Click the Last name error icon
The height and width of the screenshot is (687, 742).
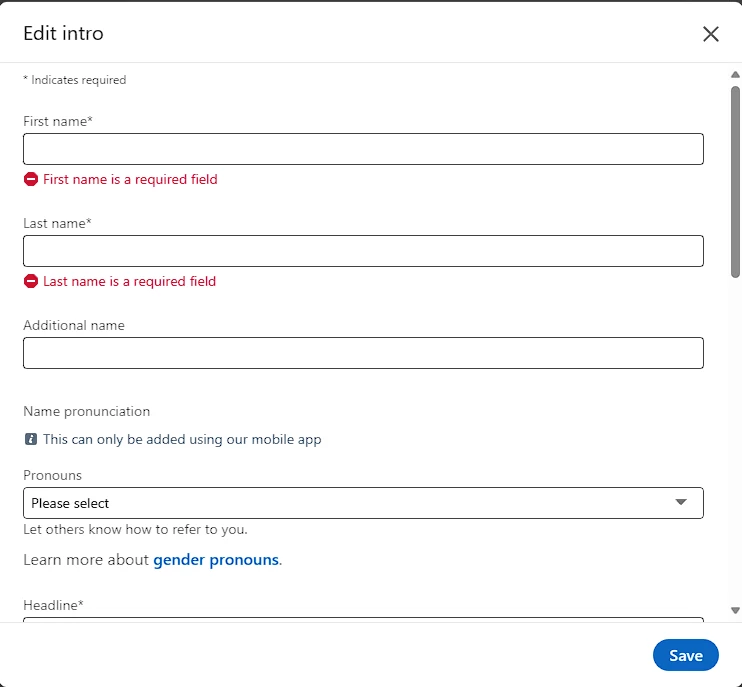pyautogui.click(x=31, y=282)
